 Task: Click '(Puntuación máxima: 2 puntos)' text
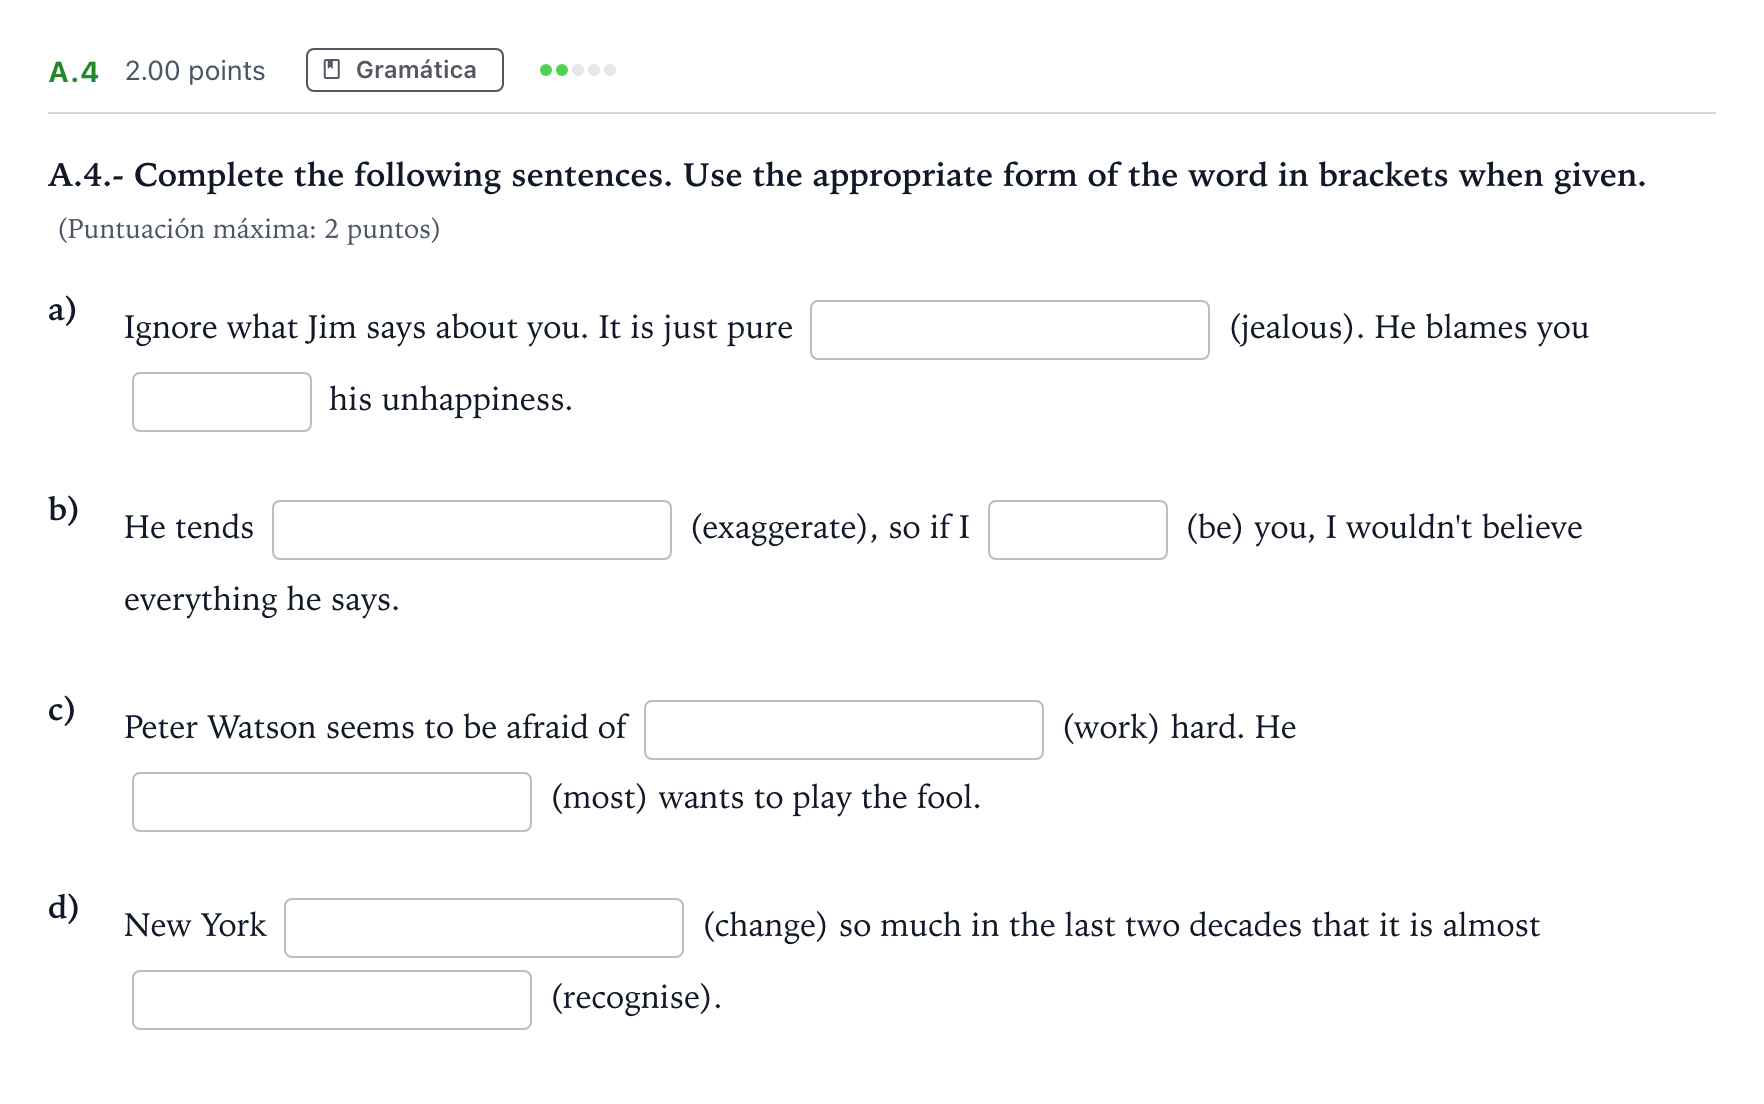[249, 229]
